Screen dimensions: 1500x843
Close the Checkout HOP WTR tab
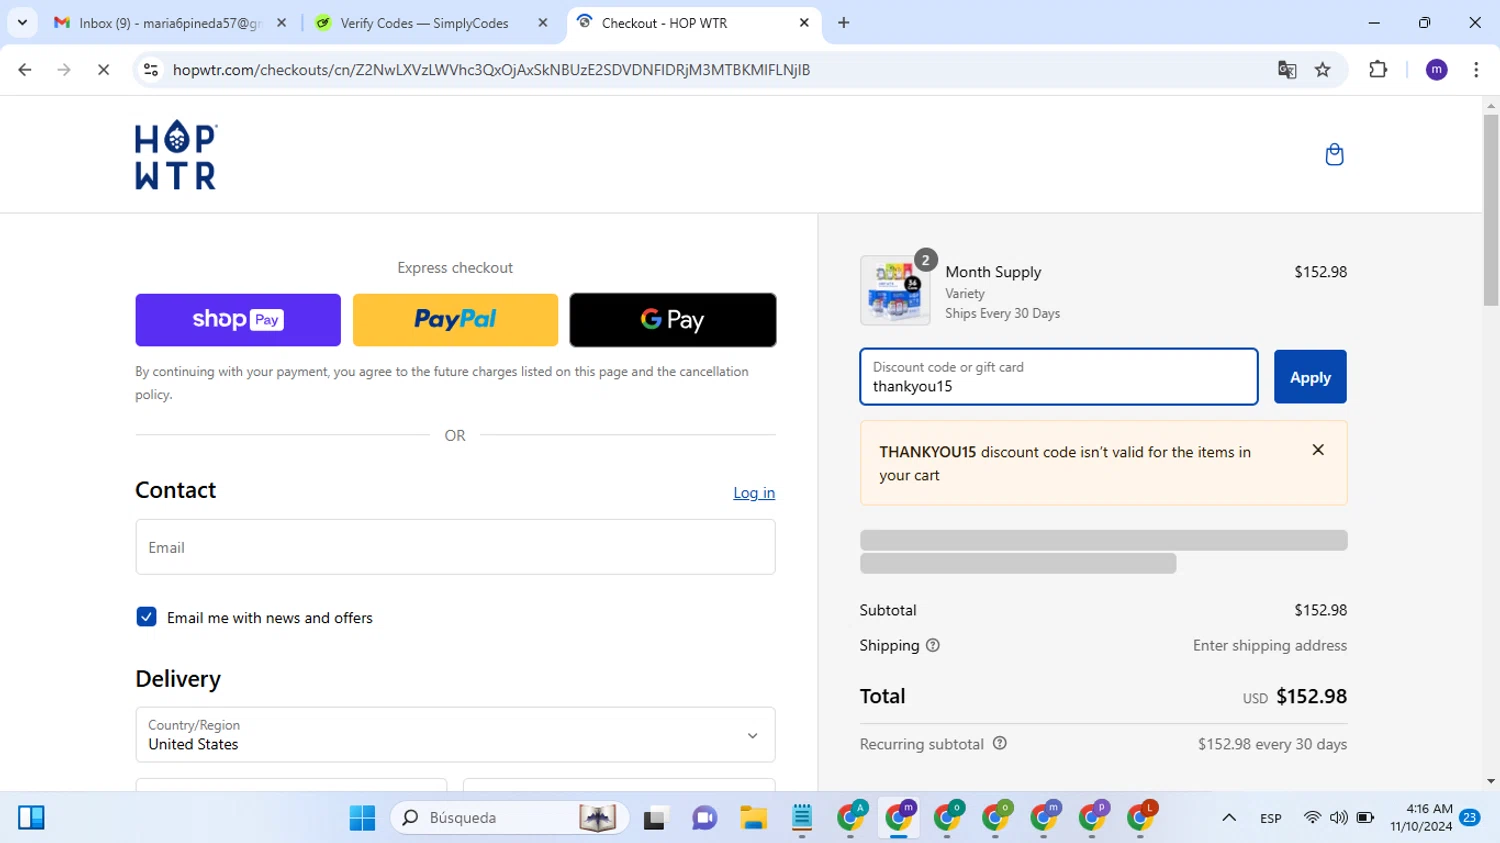(804, 22)
